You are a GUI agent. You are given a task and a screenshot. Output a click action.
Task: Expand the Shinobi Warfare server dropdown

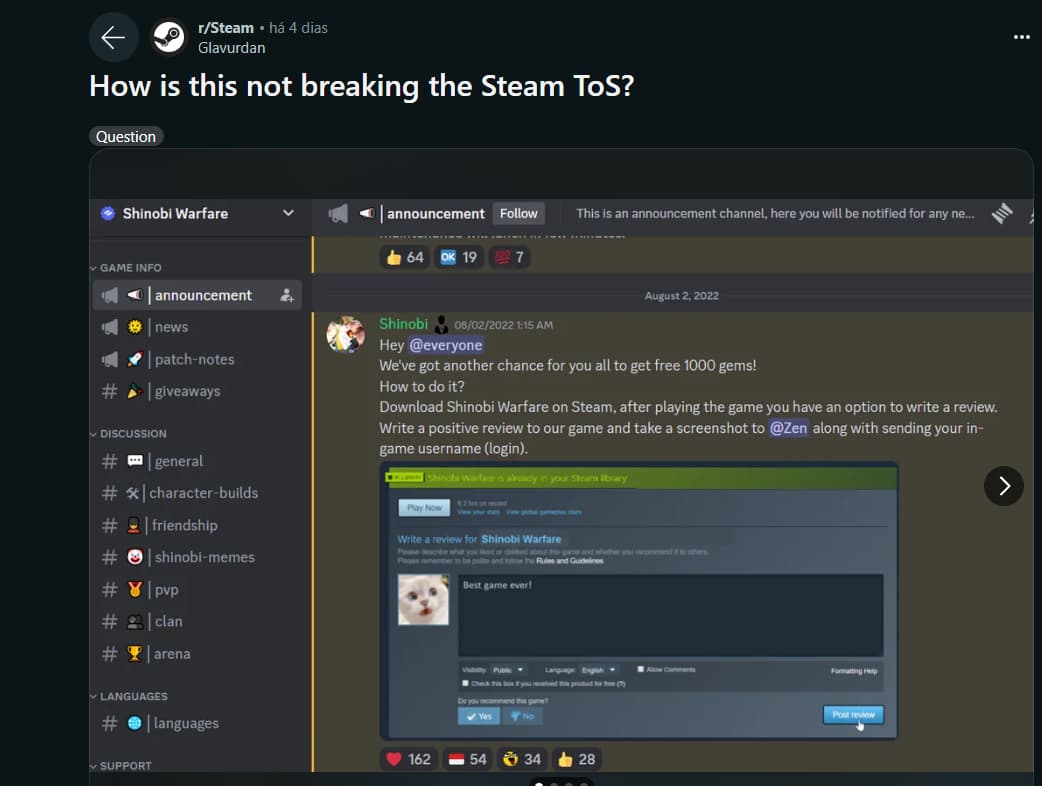pyautogui.click(x=288, y=213)
